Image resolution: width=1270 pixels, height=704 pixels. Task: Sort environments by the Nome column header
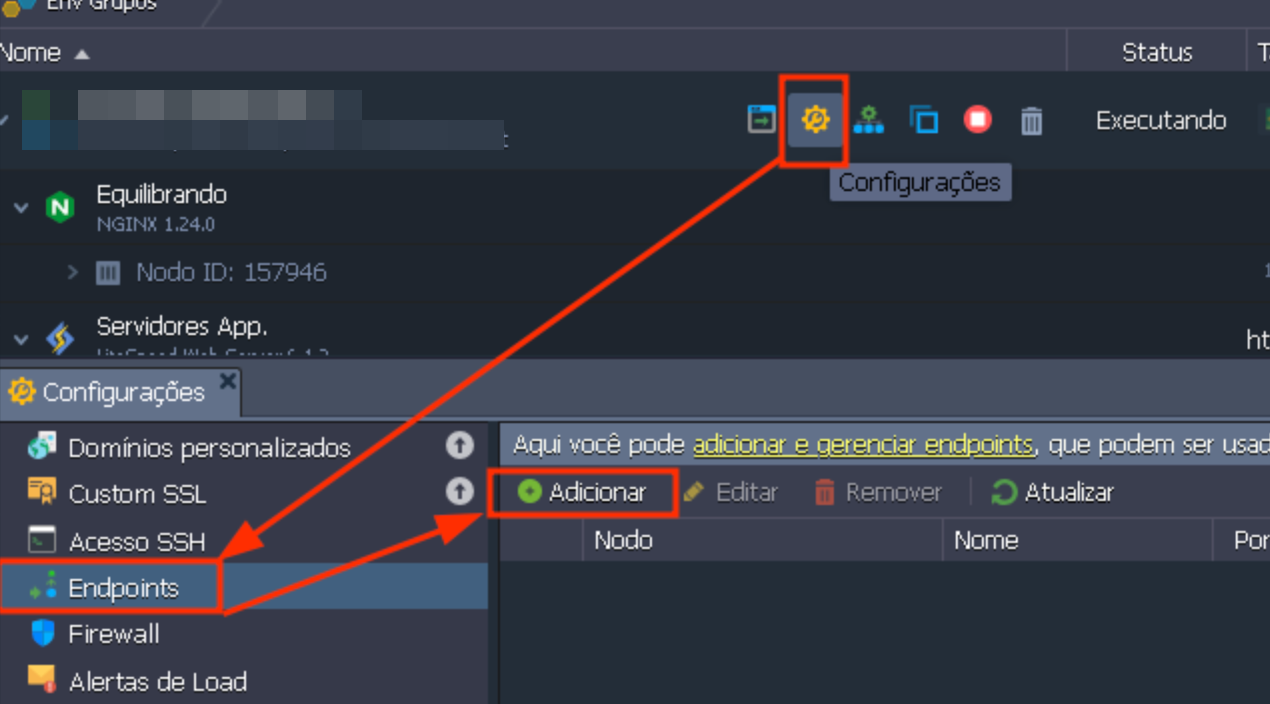pyautogui.click(x=31, y=53)
